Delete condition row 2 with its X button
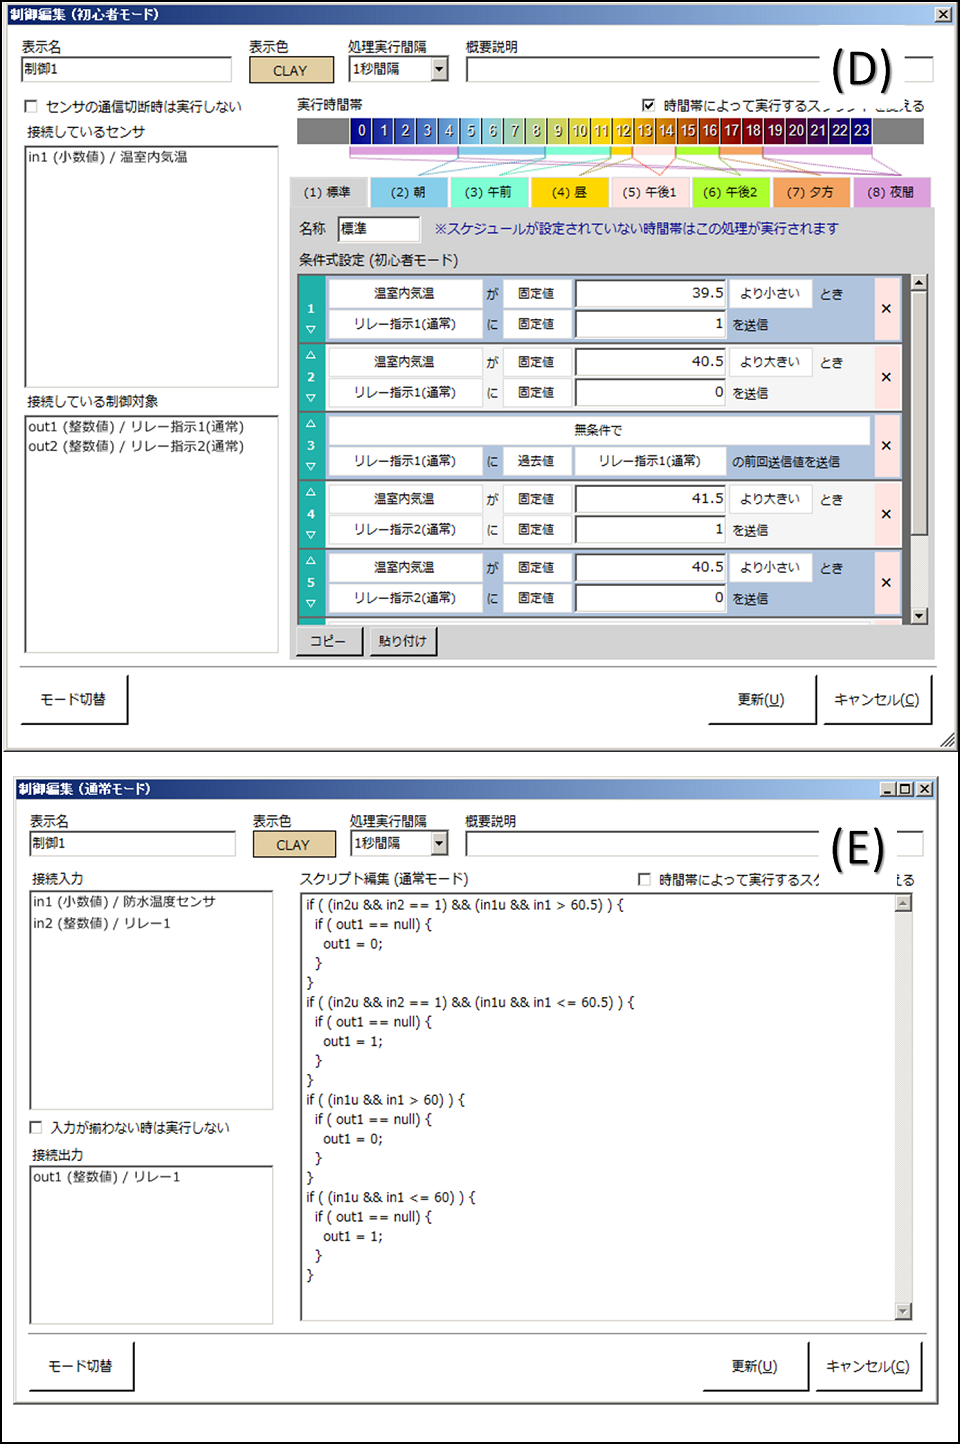 click(886, 377)
